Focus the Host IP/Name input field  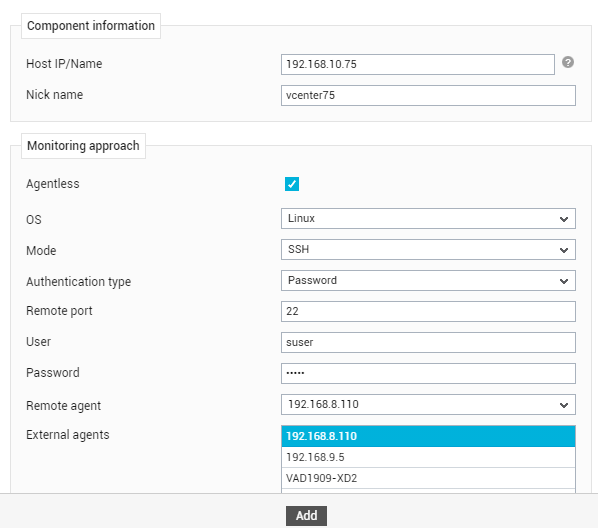pyautogui.click(x=418, y=64)
